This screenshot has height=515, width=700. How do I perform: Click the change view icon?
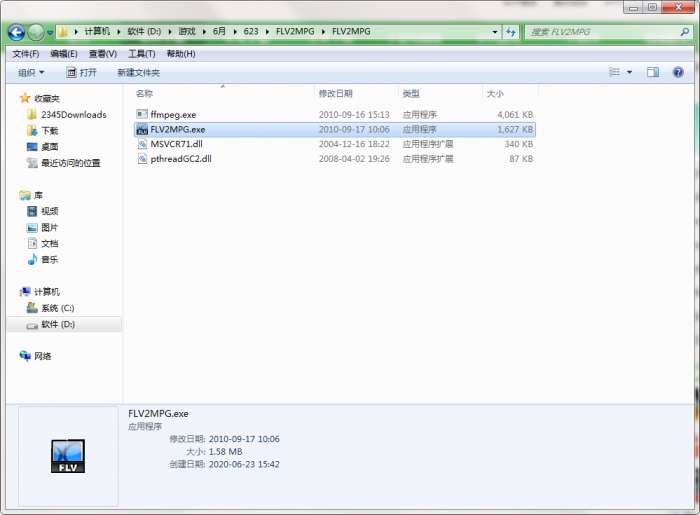(x=614, y=72)
